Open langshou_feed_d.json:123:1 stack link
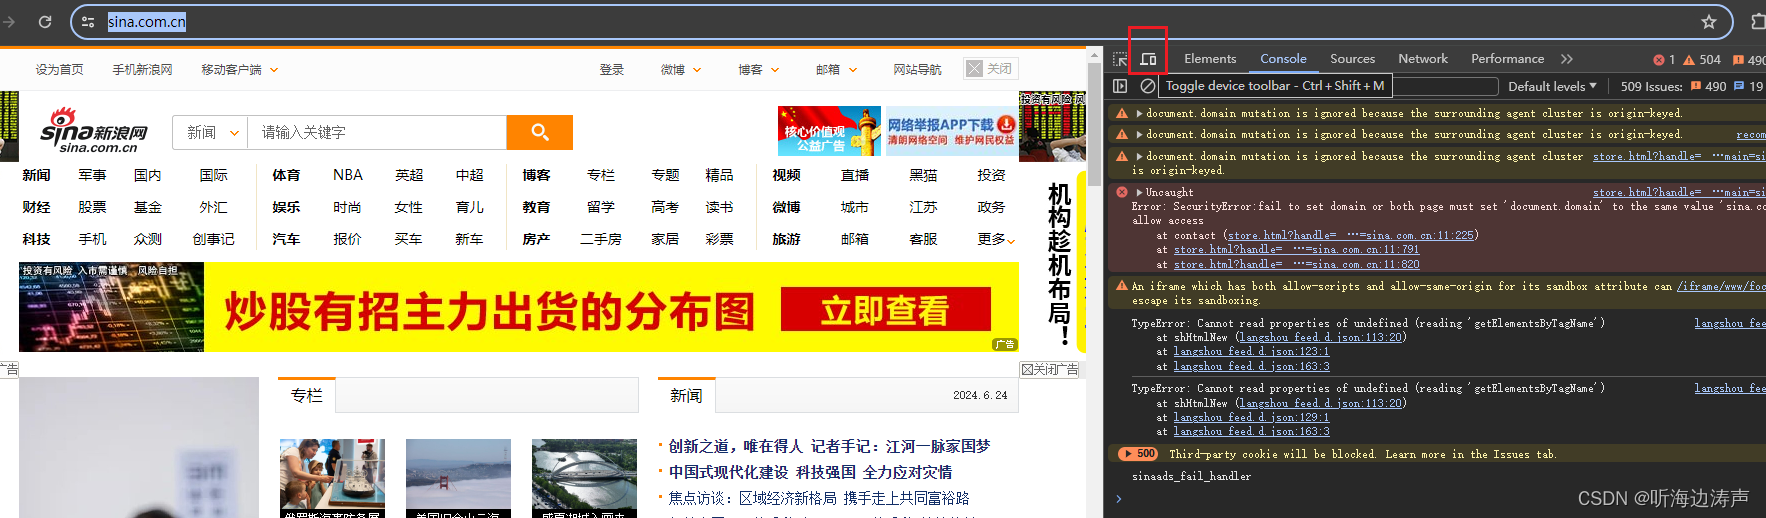This screenshot has height=518, width=1766. pos(1251,352)
